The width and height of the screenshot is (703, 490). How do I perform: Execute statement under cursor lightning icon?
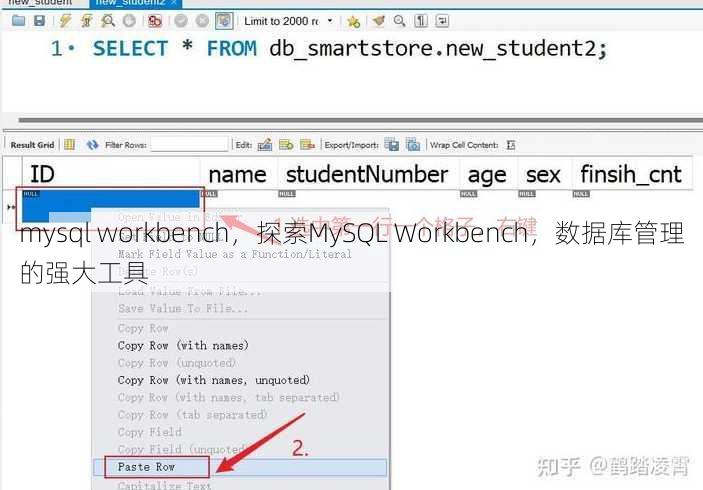point(87,21)
